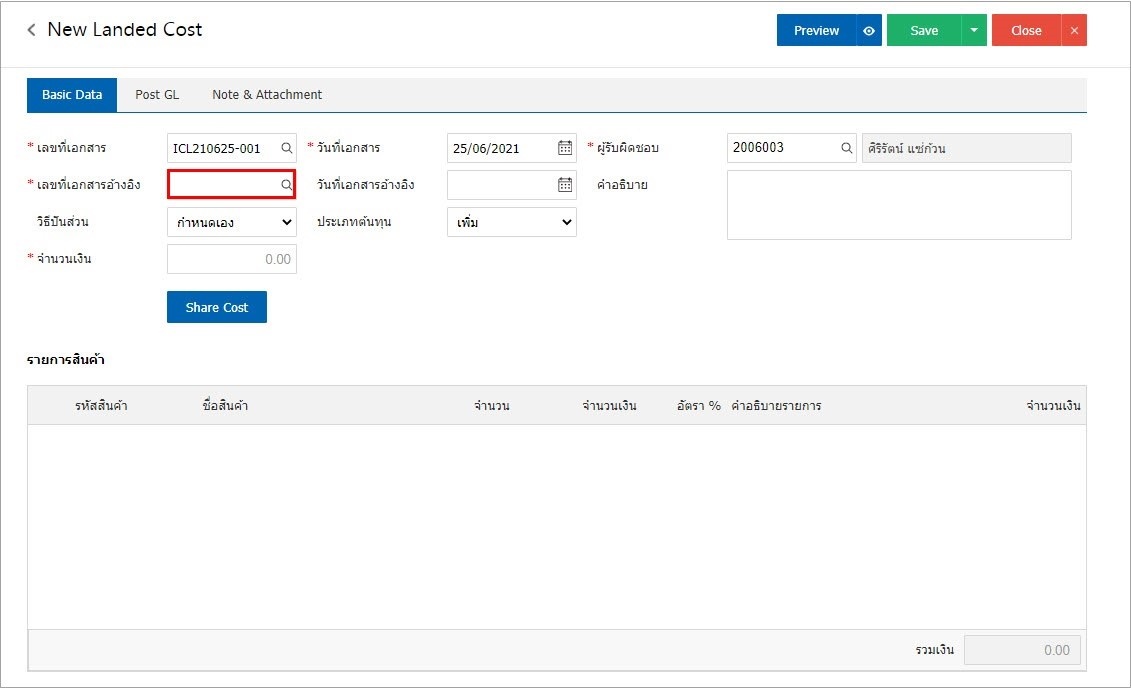Click the red Close button
Viewport: 1131px width, 688px height.
[1026, 30]
